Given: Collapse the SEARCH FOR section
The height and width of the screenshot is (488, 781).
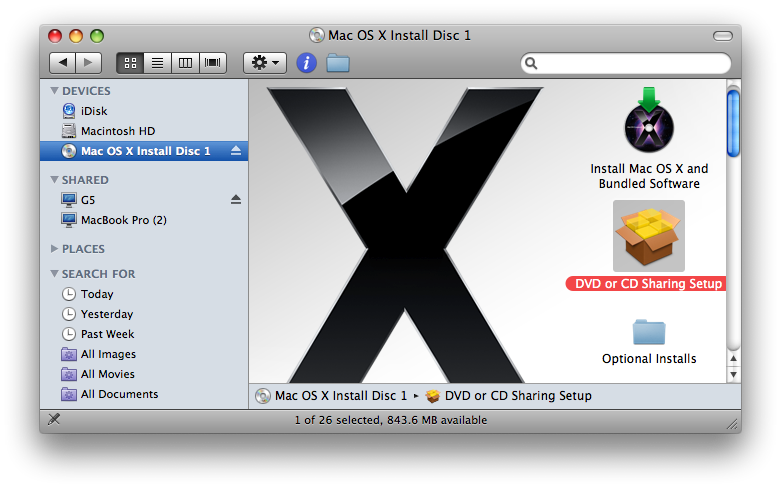Looking at the screenshot, I should [54, 273].
